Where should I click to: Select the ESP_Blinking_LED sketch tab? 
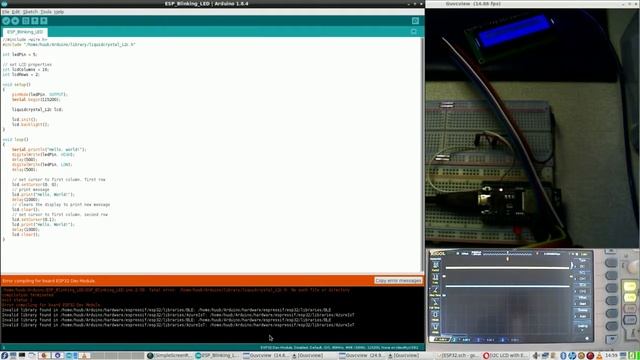click(25, 32)
